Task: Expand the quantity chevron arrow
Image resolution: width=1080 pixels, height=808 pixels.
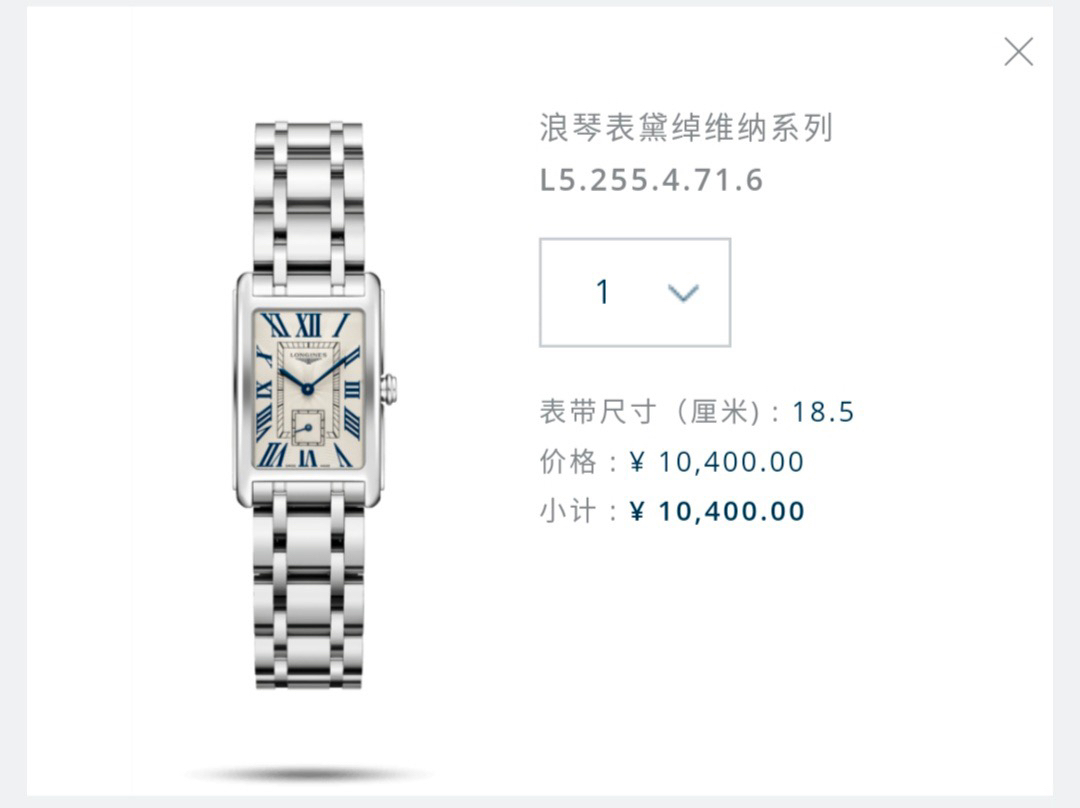Action: (x=683, y=293)
